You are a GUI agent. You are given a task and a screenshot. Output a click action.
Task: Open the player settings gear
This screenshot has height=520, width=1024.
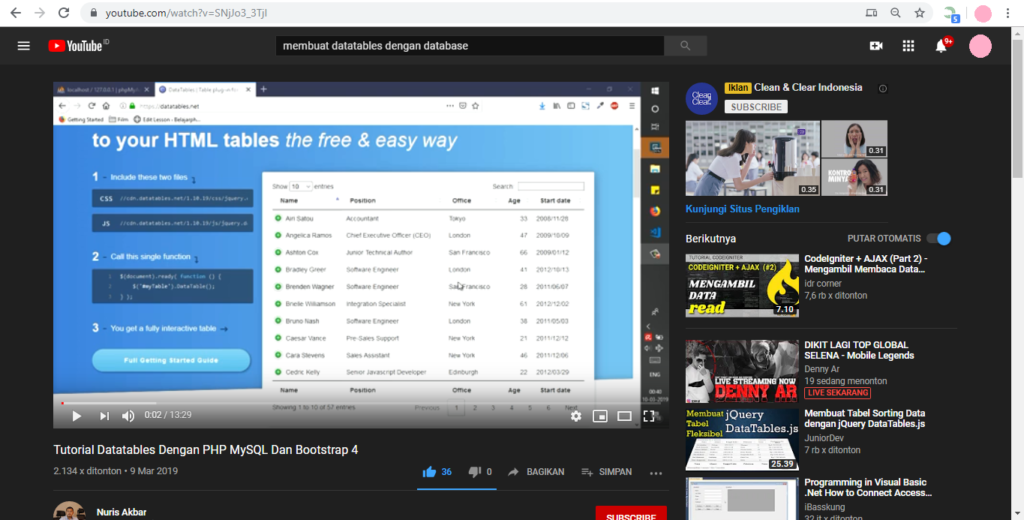(x=575, y=416)
